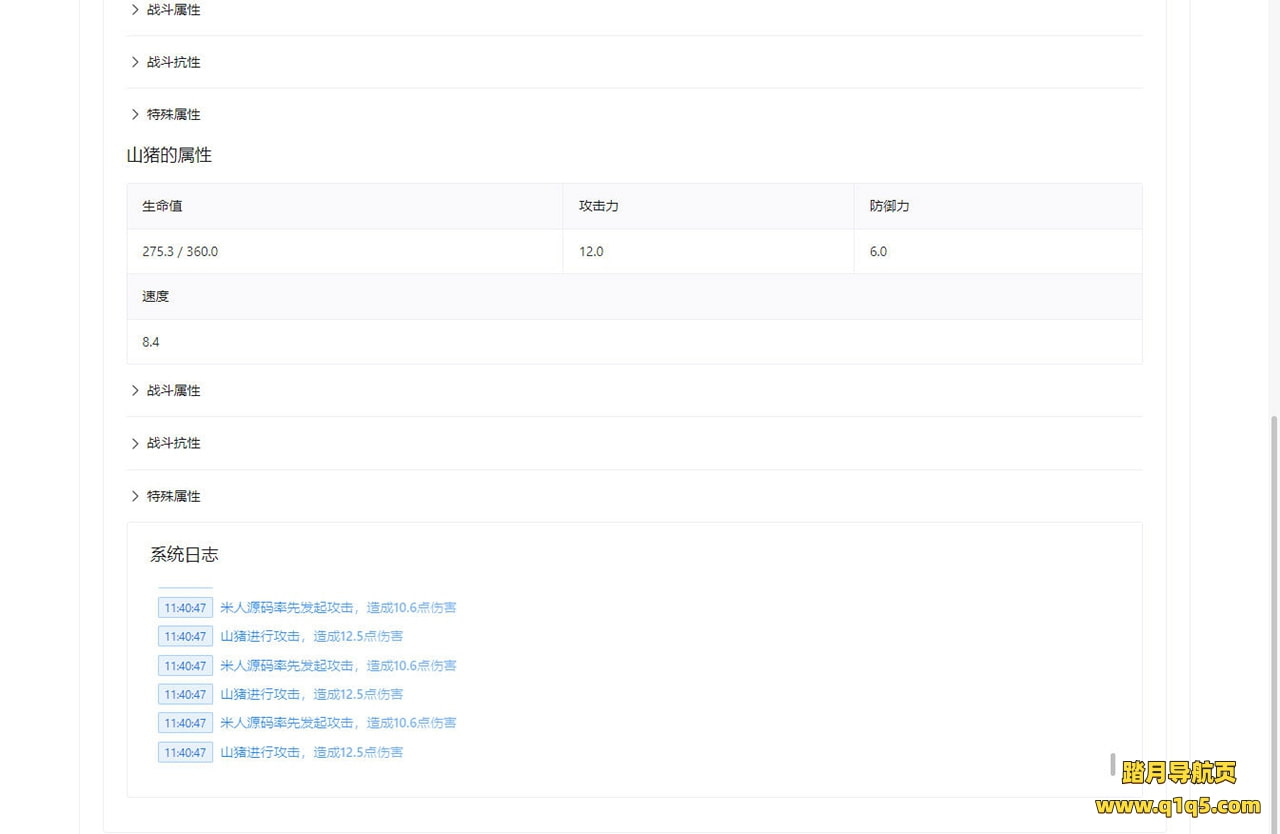Click the 防御力 table header cell
Screen dimensions: 1280x834
[x=889, y=206]
